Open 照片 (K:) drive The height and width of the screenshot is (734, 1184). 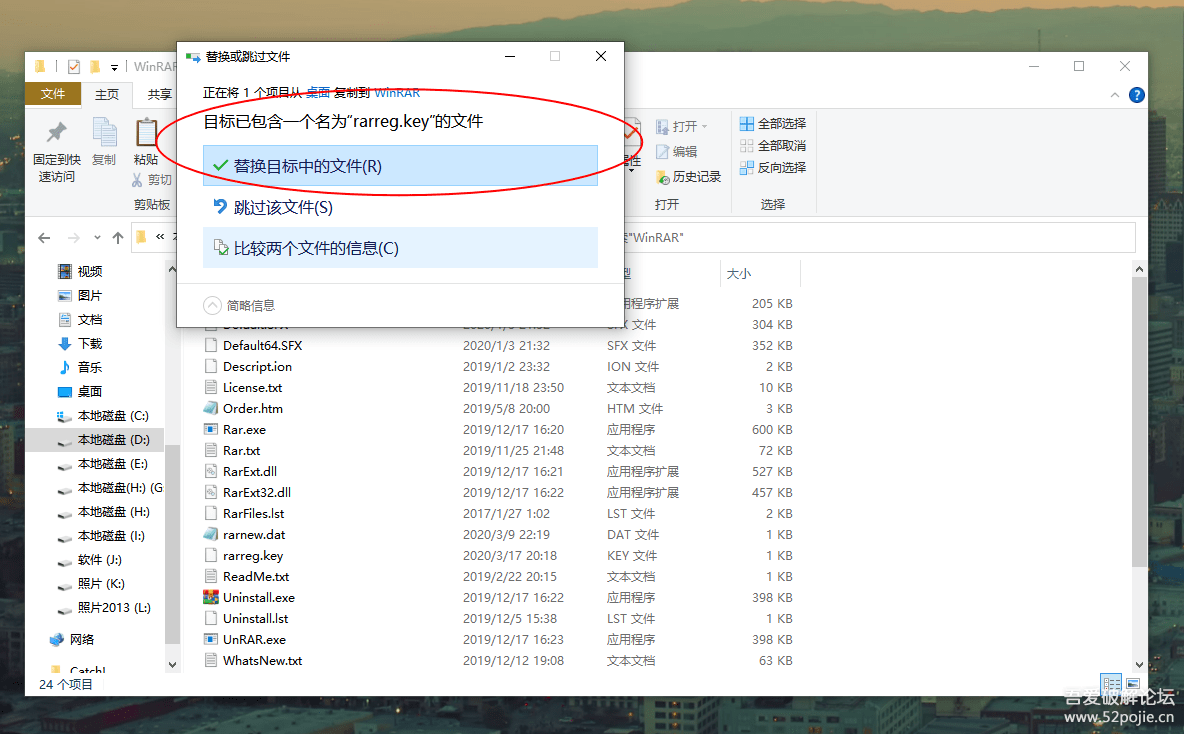pyautogui.click(x=100, y=584)
